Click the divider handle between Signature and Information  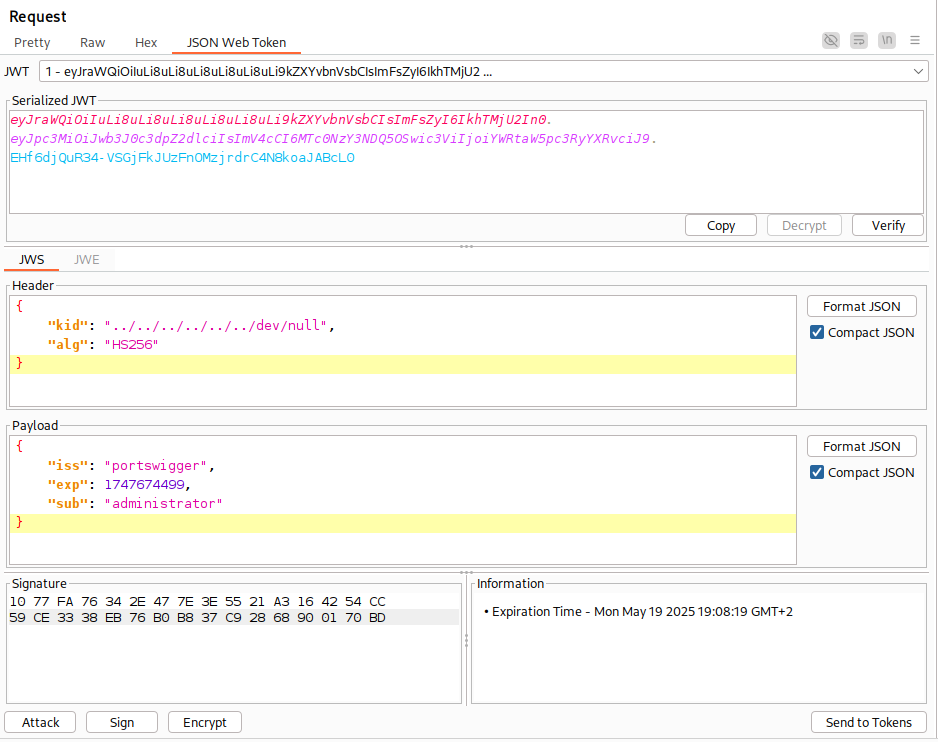(x=467, y=640)
